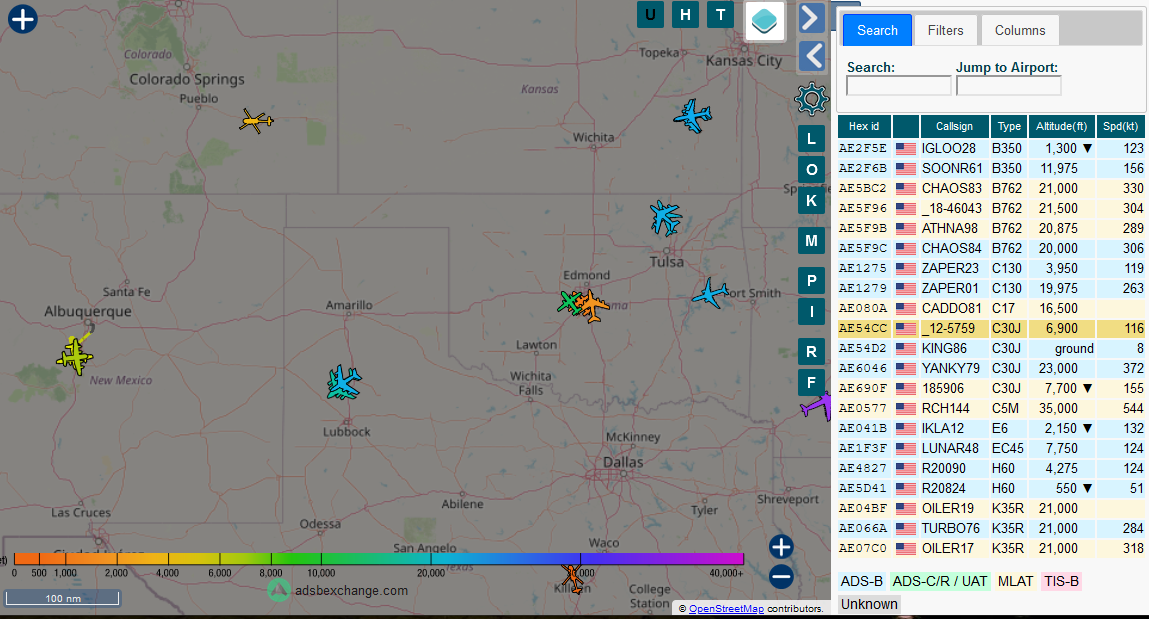Select row with callsign YANKY79
1149x619 pixels.
point(991,368)
